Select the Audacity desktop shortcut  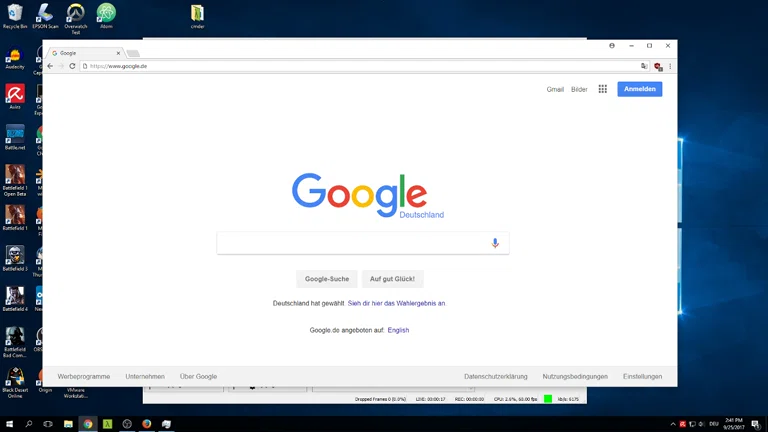15,58
